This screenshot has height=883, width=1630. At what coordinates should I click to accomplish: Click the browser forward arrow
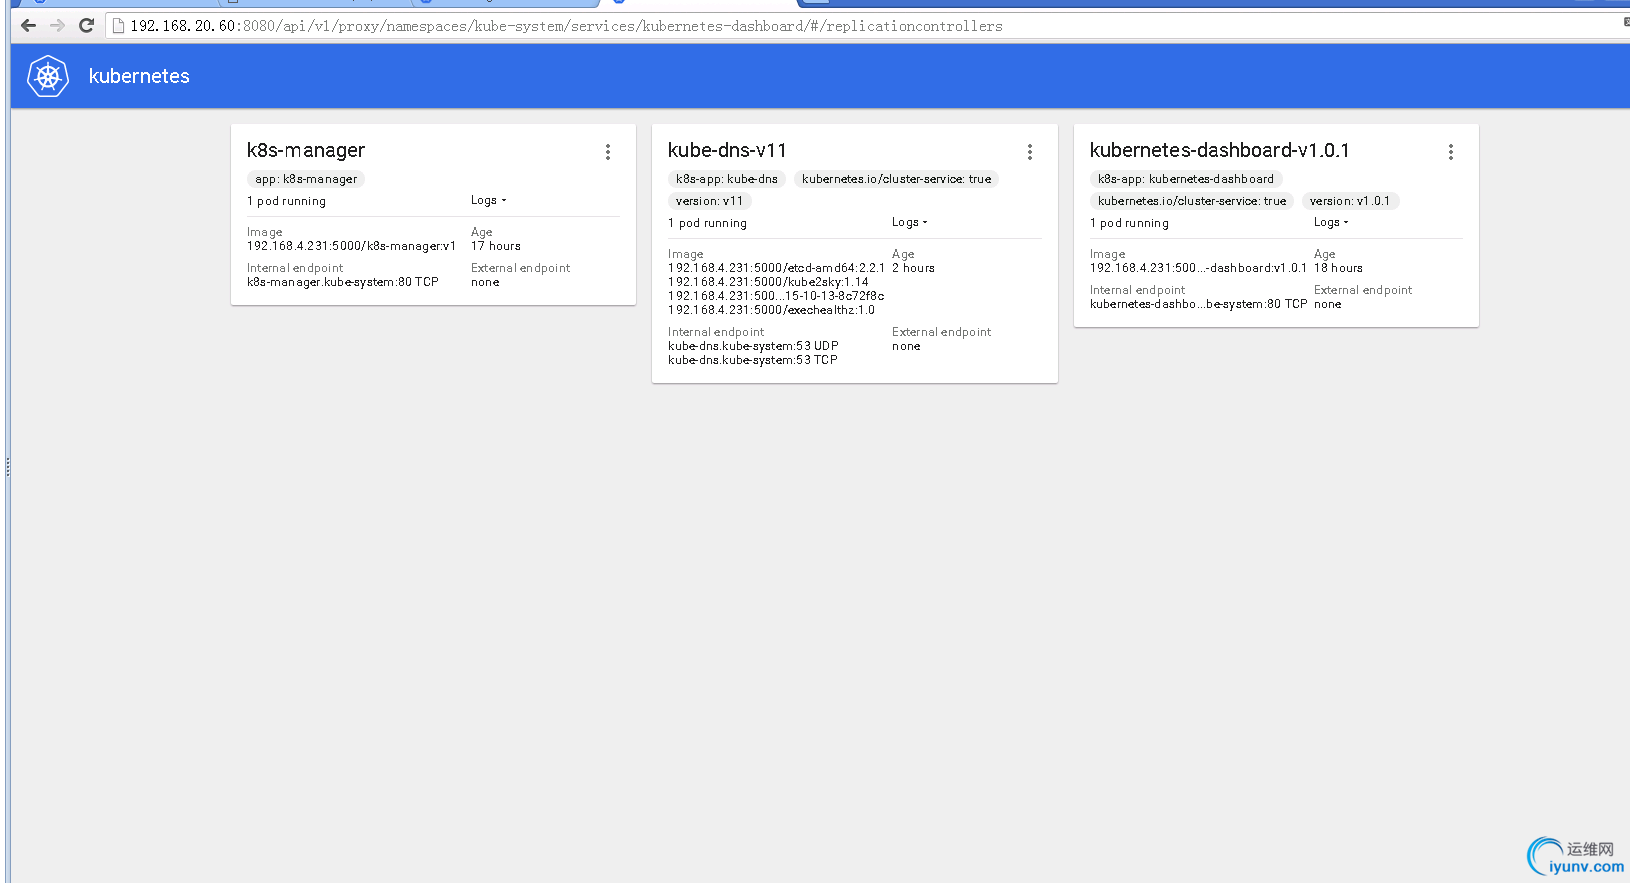(x=57, y=26)
